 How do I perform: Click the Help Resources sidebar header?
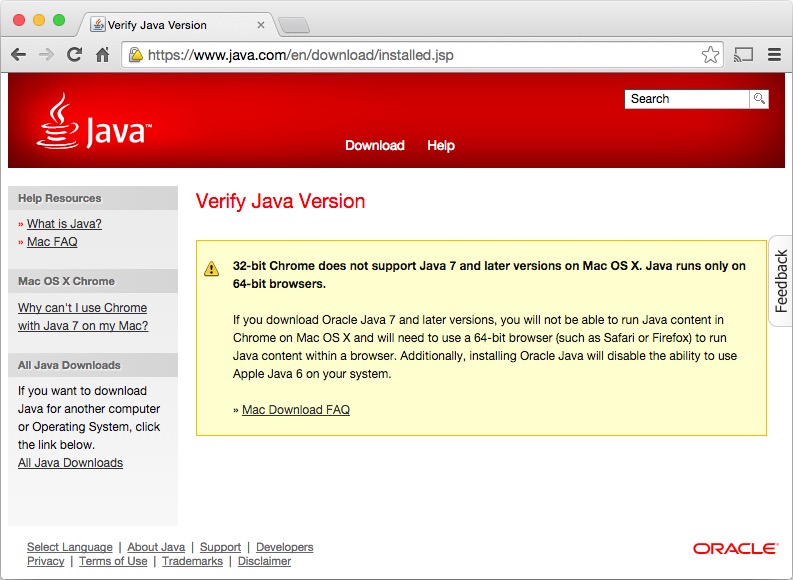coord(93,198)
